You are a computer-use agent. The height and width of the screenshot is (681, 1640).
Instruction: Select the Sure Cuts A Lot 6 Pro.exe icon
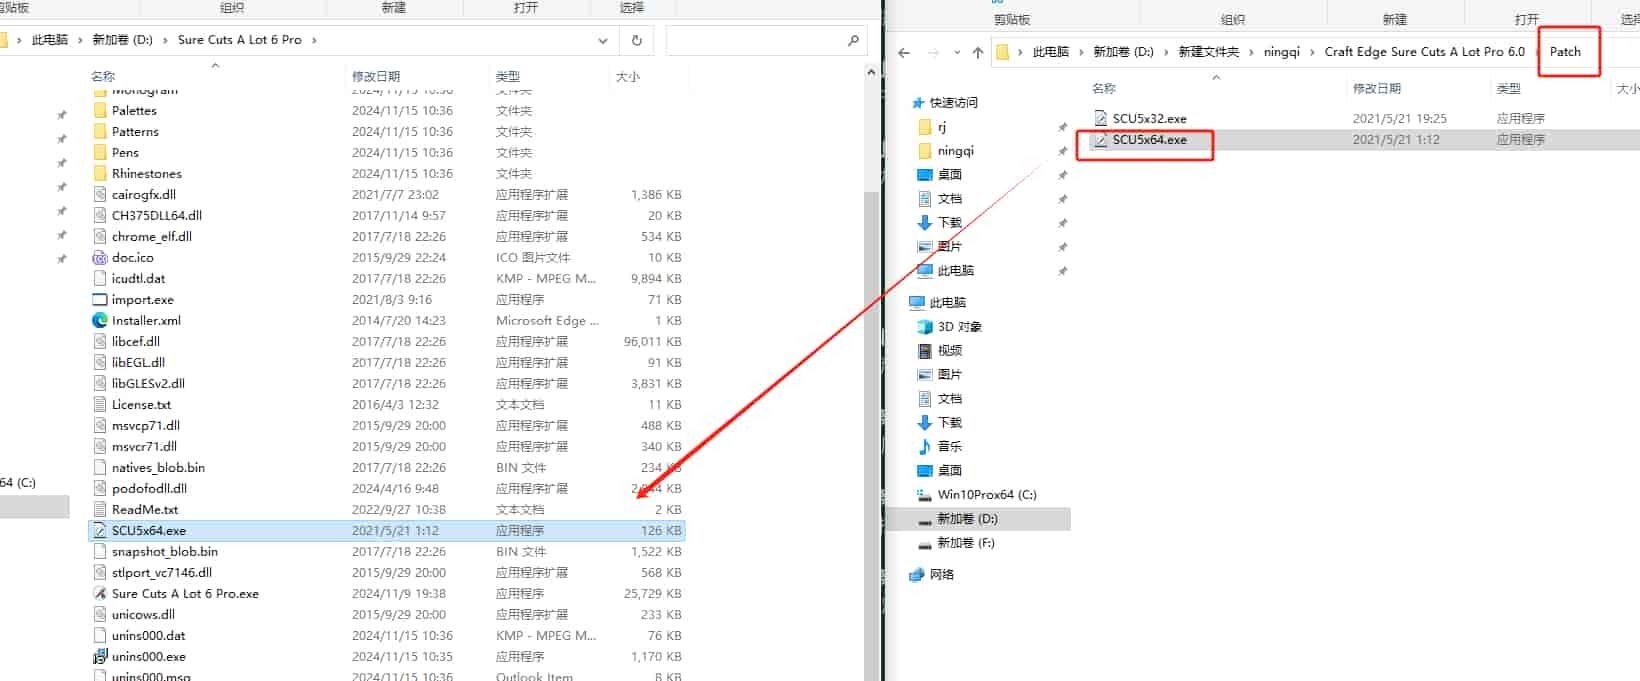(100, 594)
